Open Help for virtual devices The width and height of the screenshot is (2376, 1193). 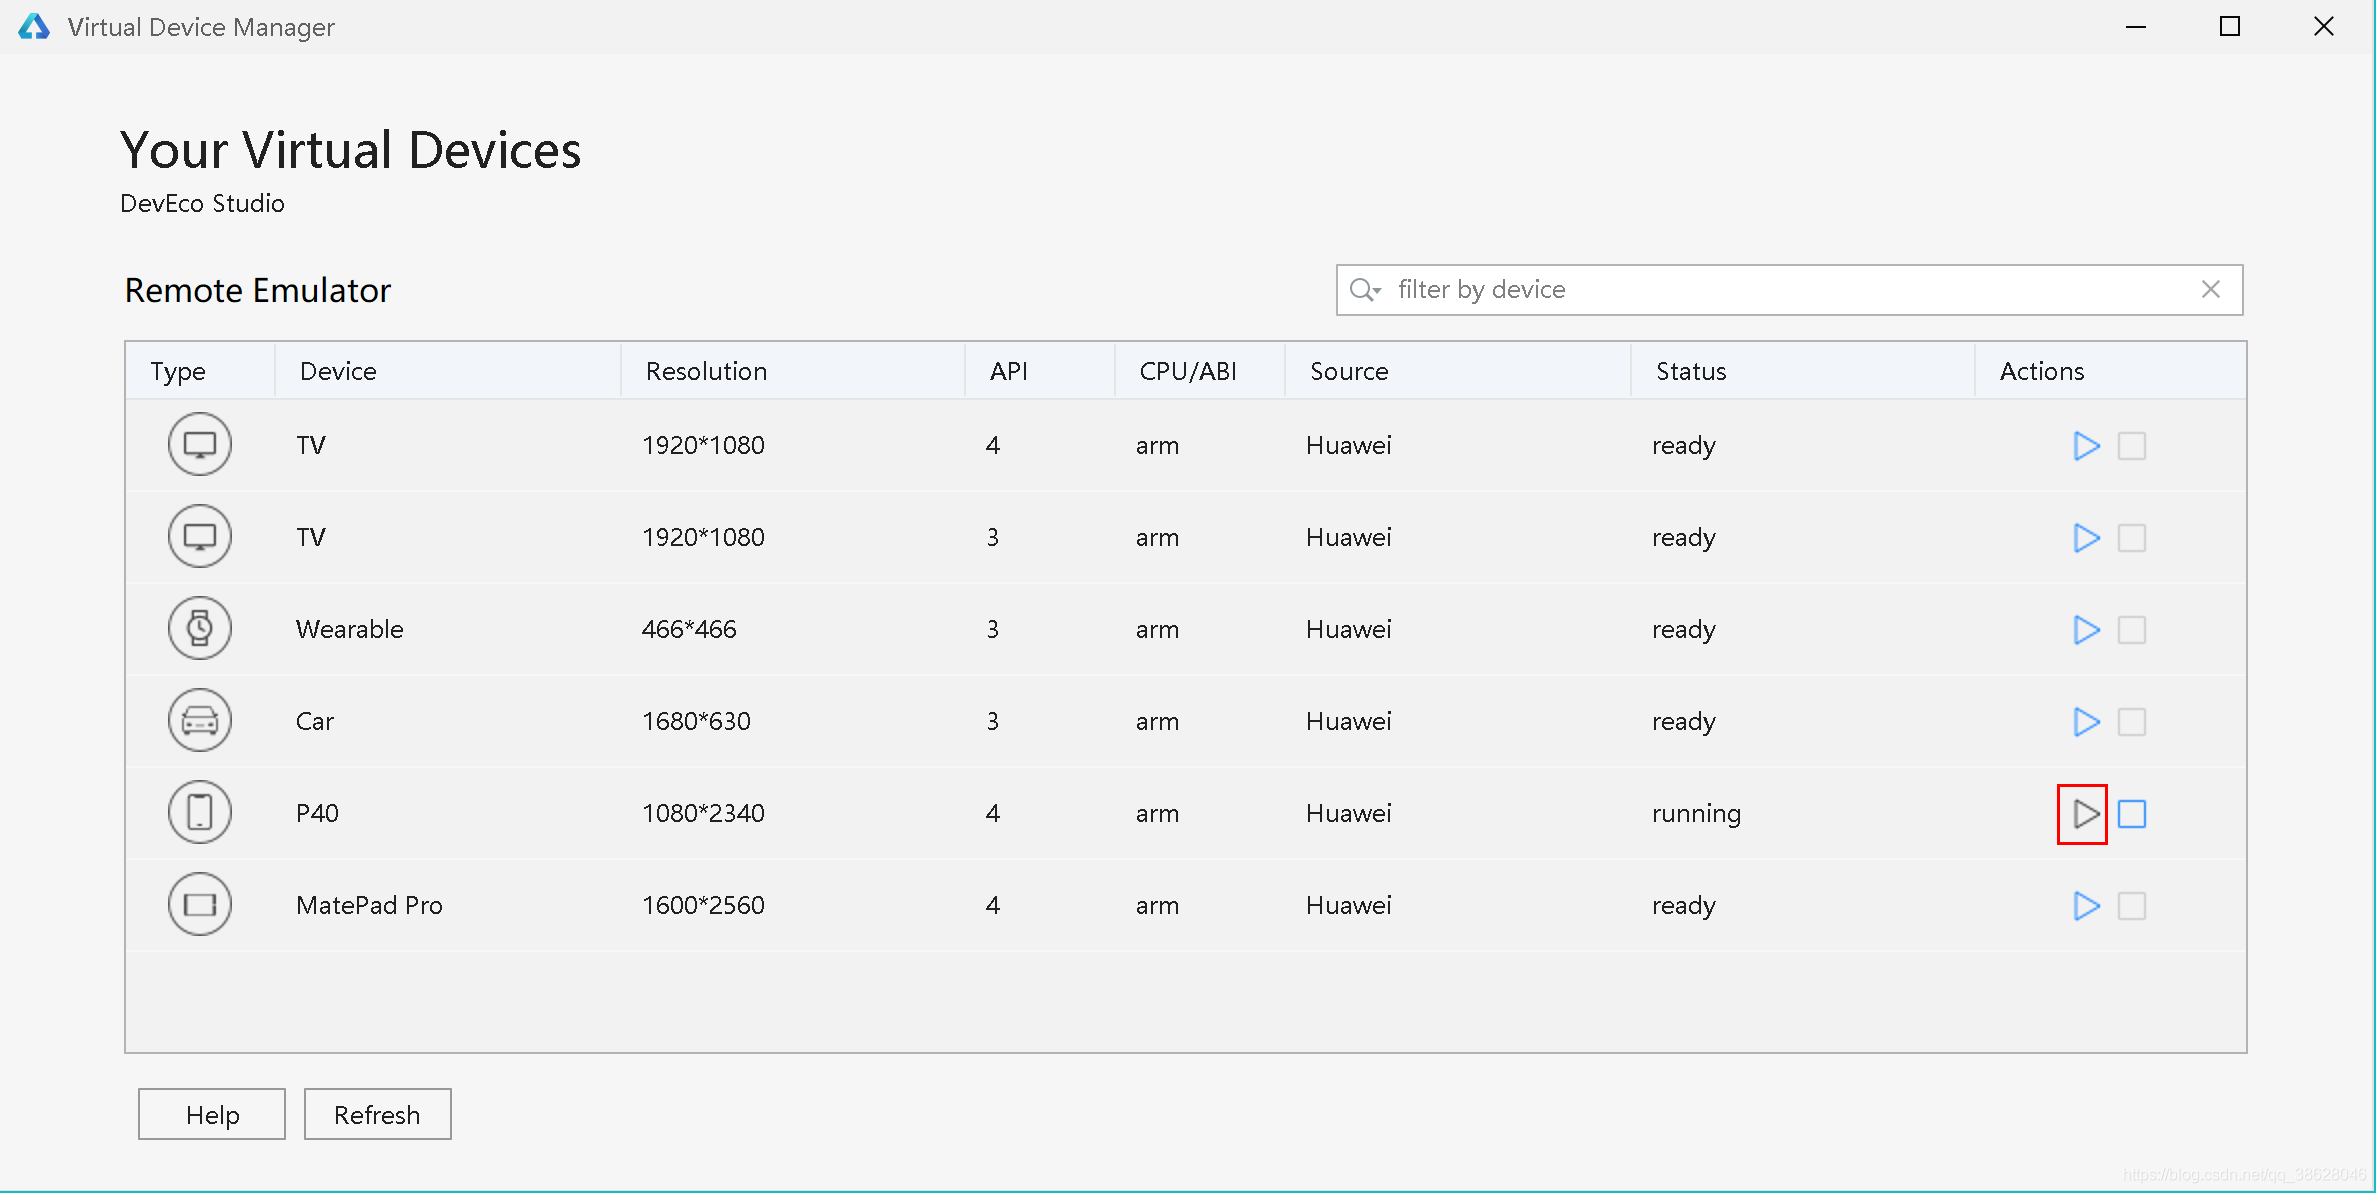[x=212, y=1114]
